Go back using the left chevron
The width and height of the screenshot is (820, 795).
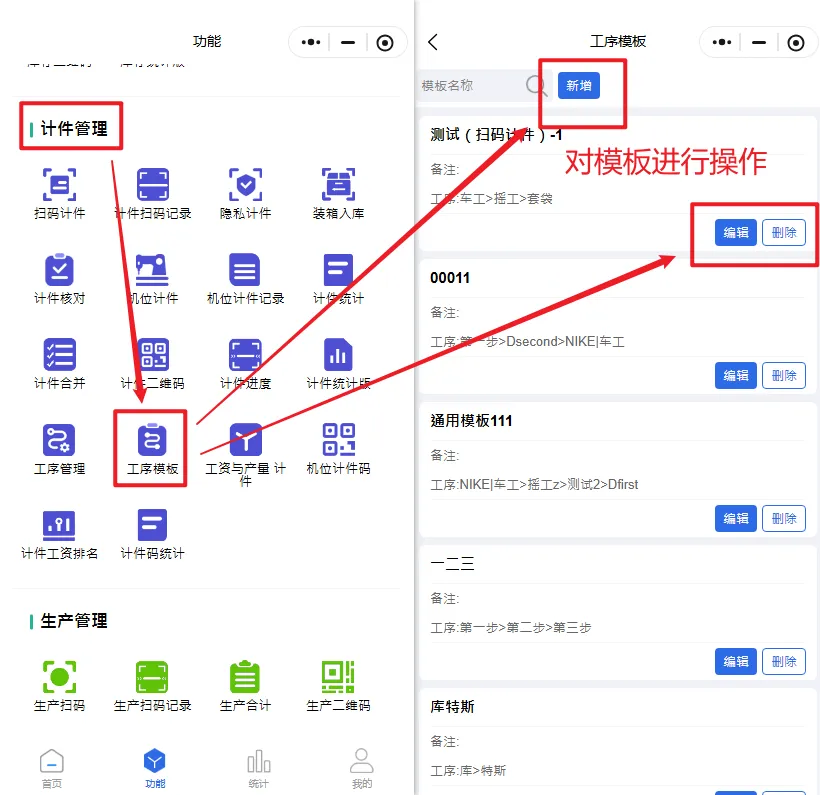pyautogui.click(x=433, y=42)
